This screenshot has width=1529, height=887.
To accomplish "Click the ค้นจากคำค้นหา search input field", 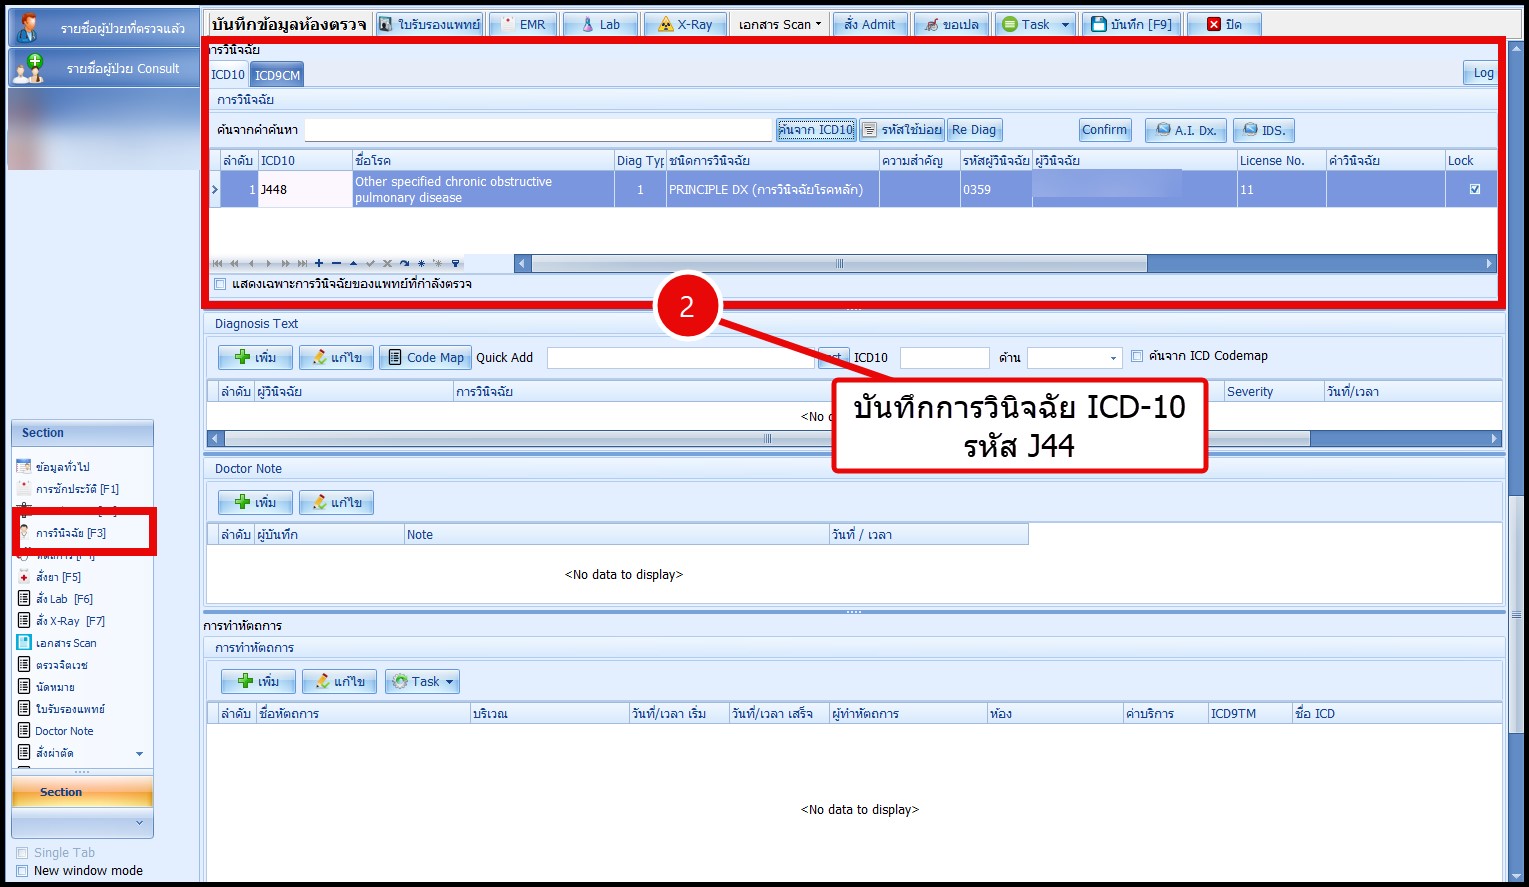I will [x=538, y=130].
